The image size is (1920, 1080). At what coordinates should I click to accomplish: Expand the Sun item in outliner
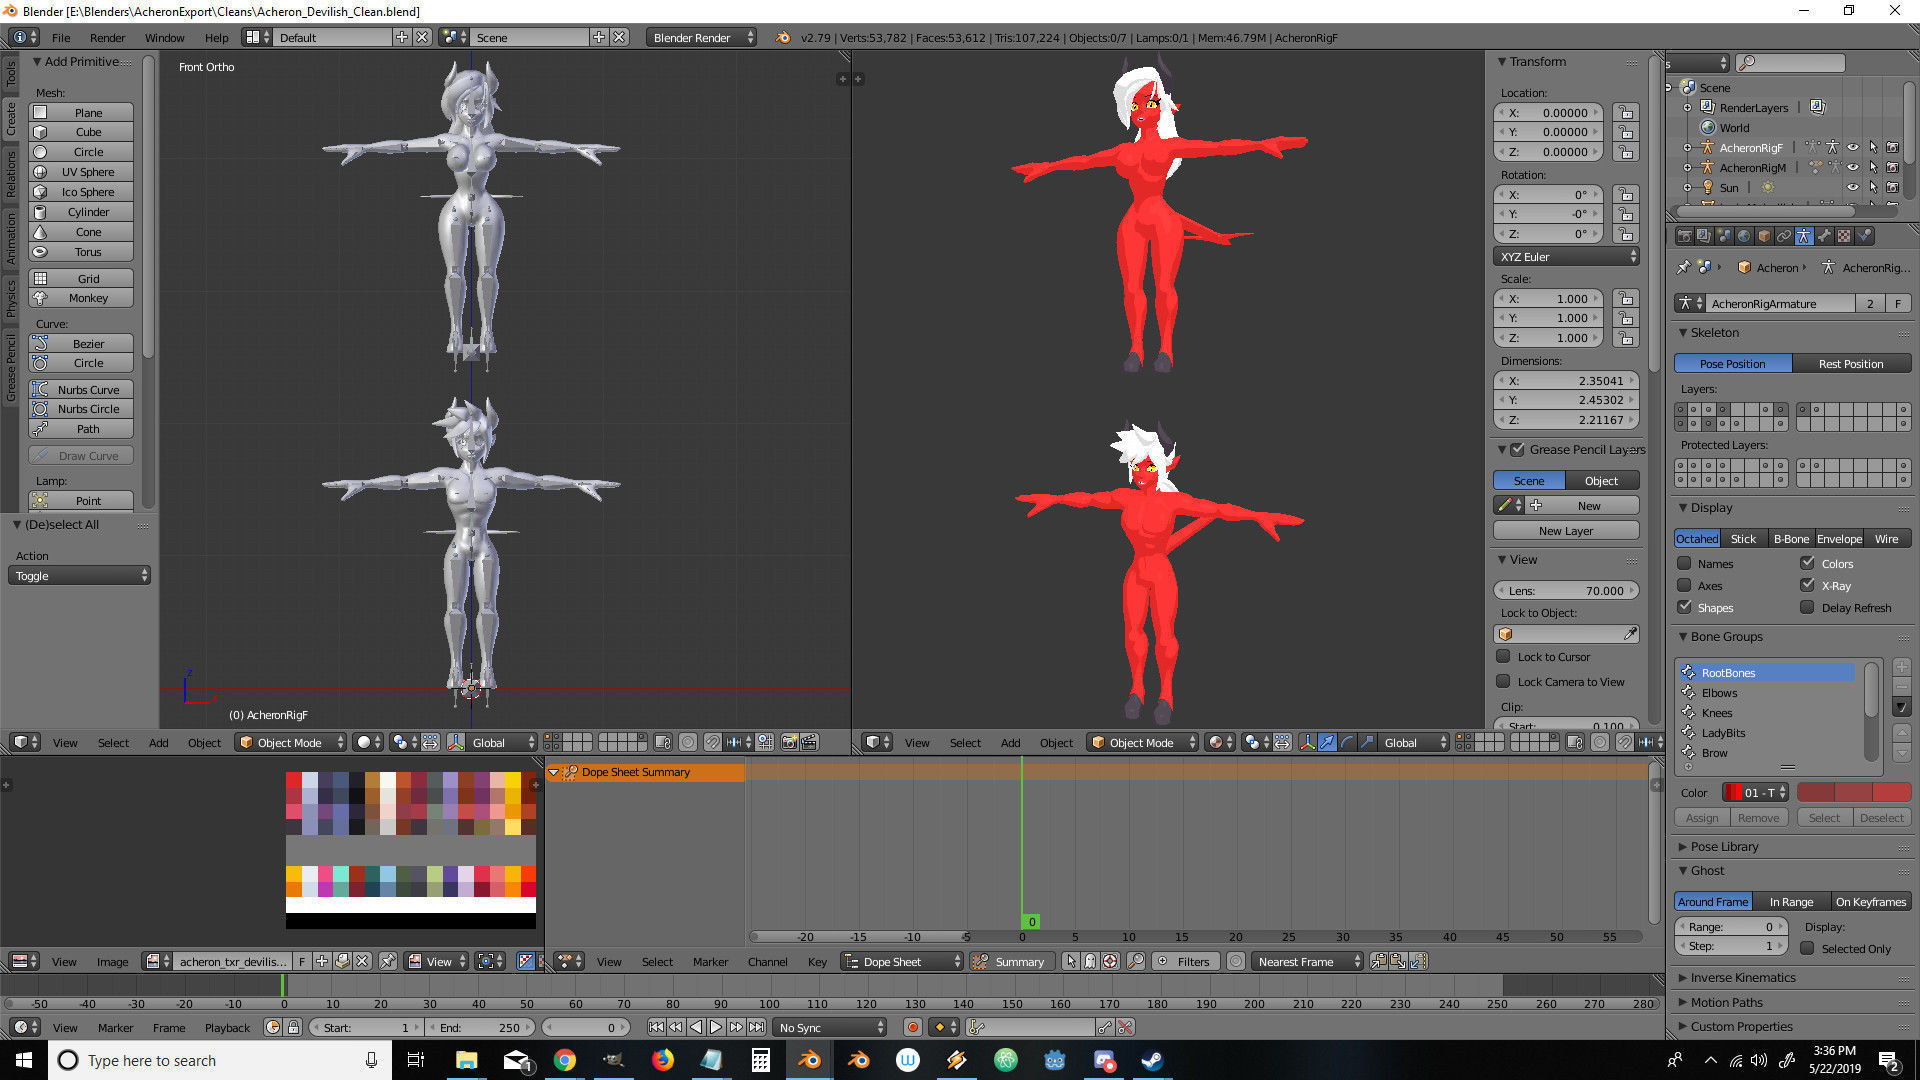pos(1688,187)
